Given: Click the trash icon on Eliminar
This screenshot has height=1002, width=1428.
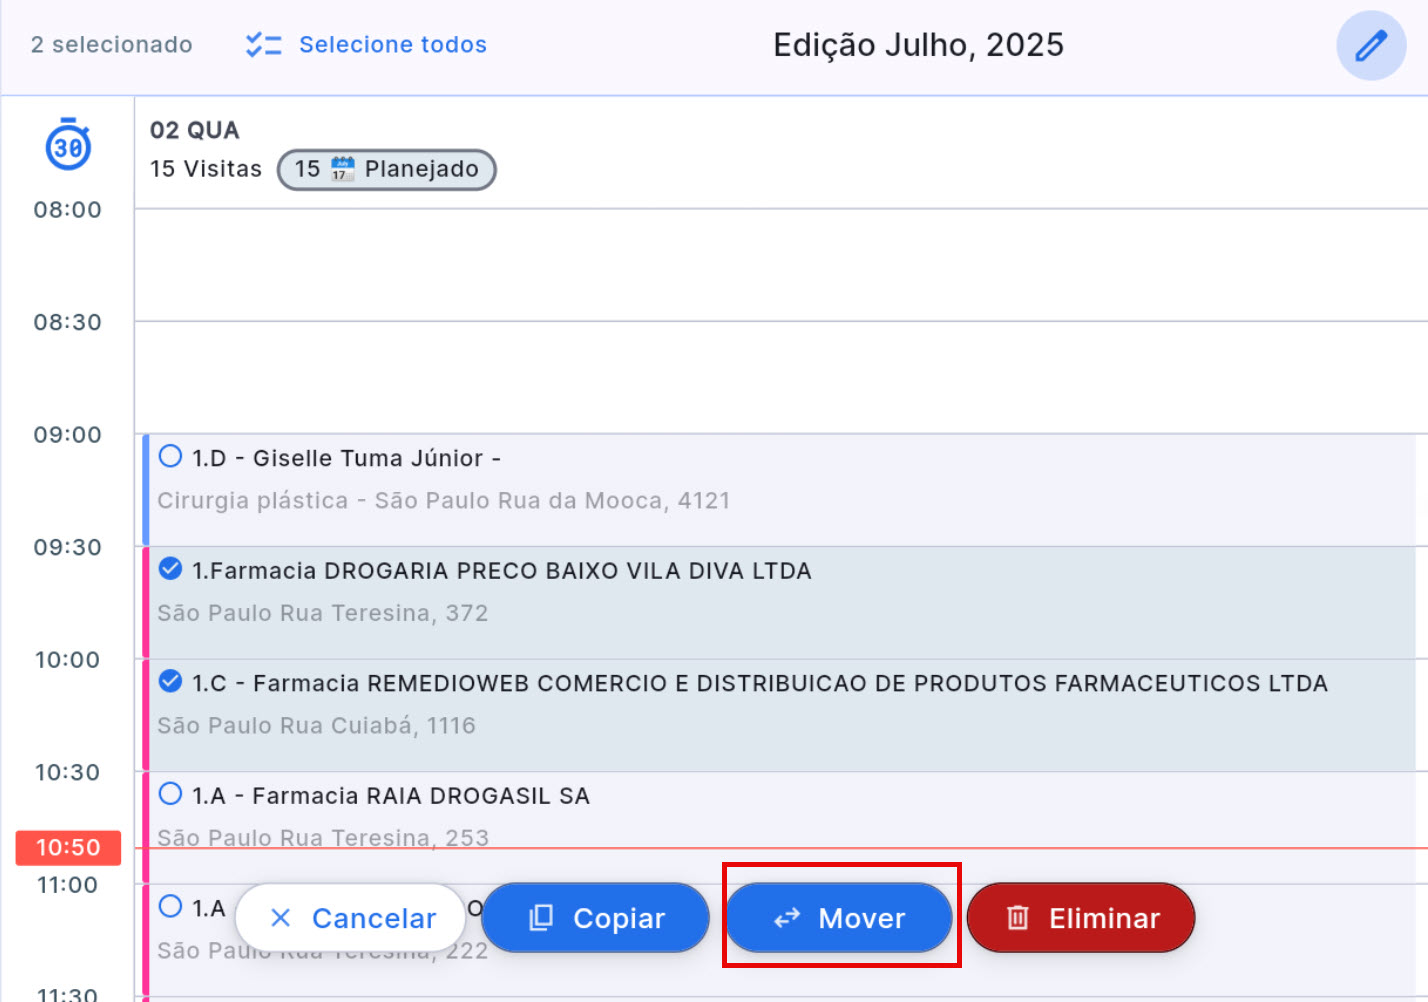Looking at the screenshot, I should [1017, 918].
